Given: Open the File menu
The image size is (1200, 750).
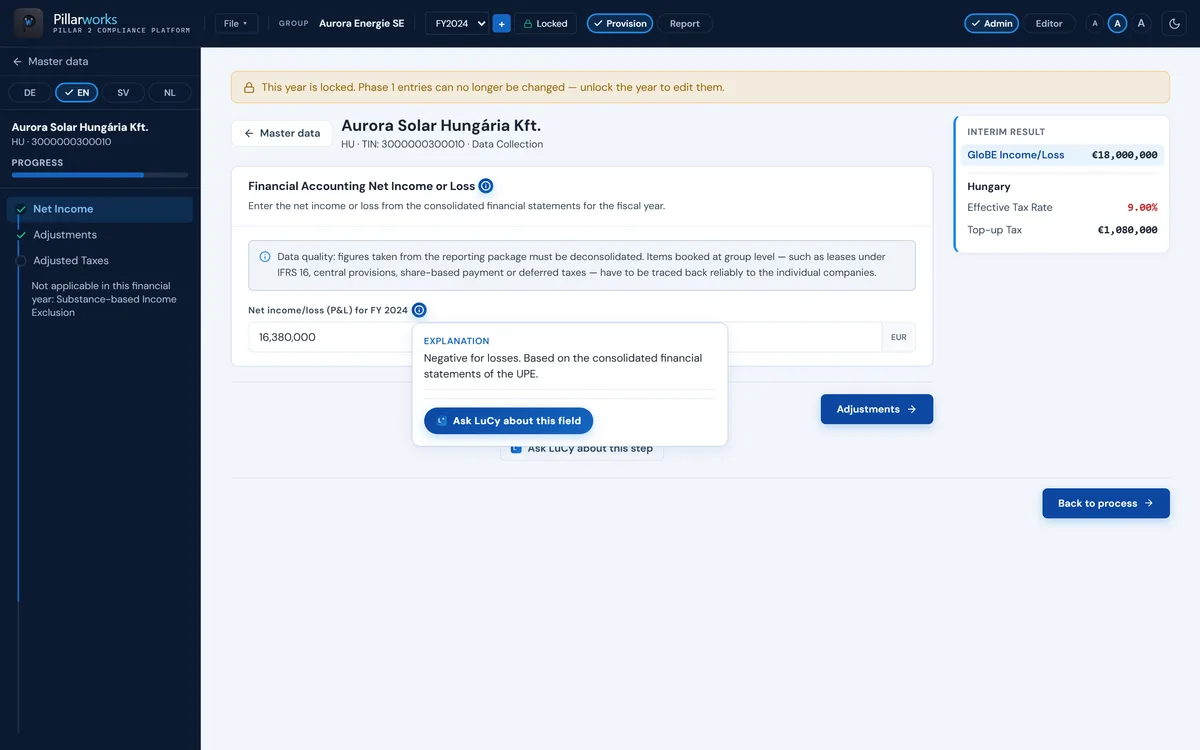Looking at the screenshot, I should pyautogui.click(x=236, y=23).
